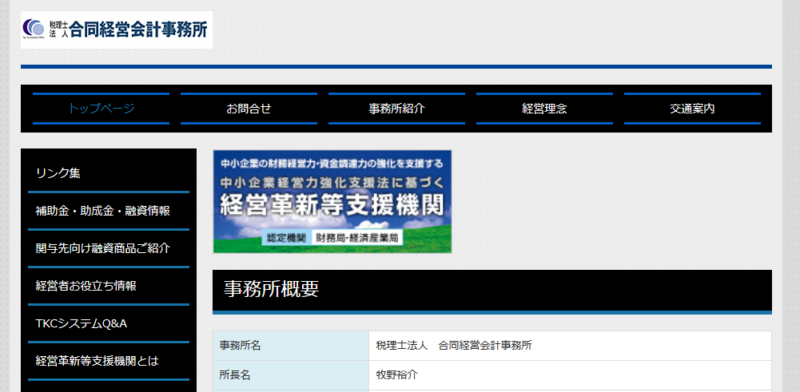Screen dimensions: 800x392
Task: Click 経営革新等支援機関とは sidebar link
Action: (x=109, y=361)
